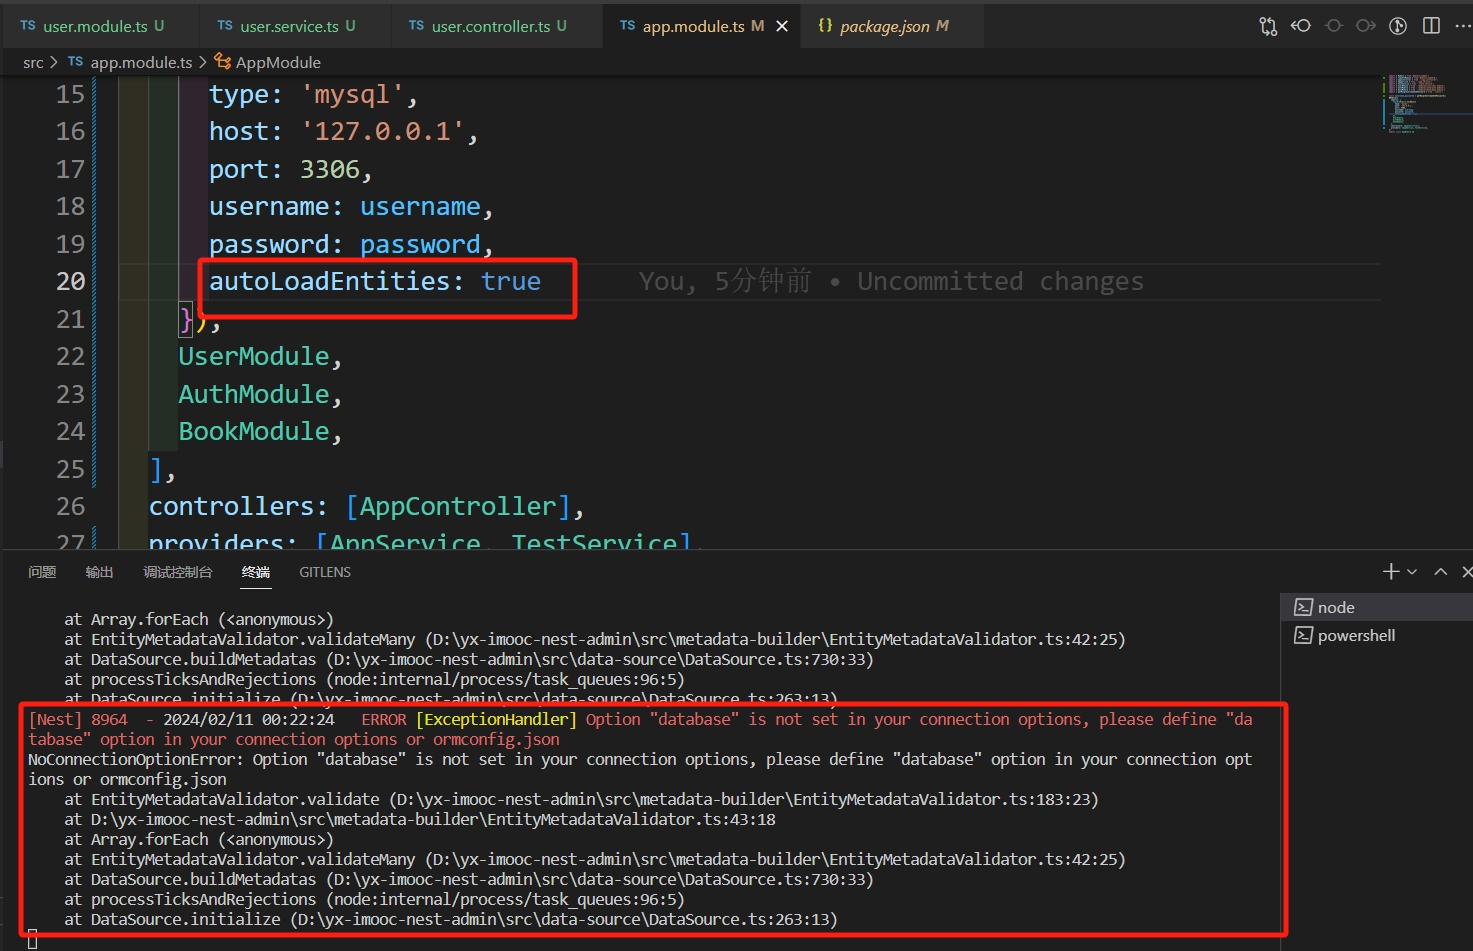Screen dimensions: 1473x951
Task: Click the greyed revision circle icon
Action: pyautogui.click(x=1334, y=26)
